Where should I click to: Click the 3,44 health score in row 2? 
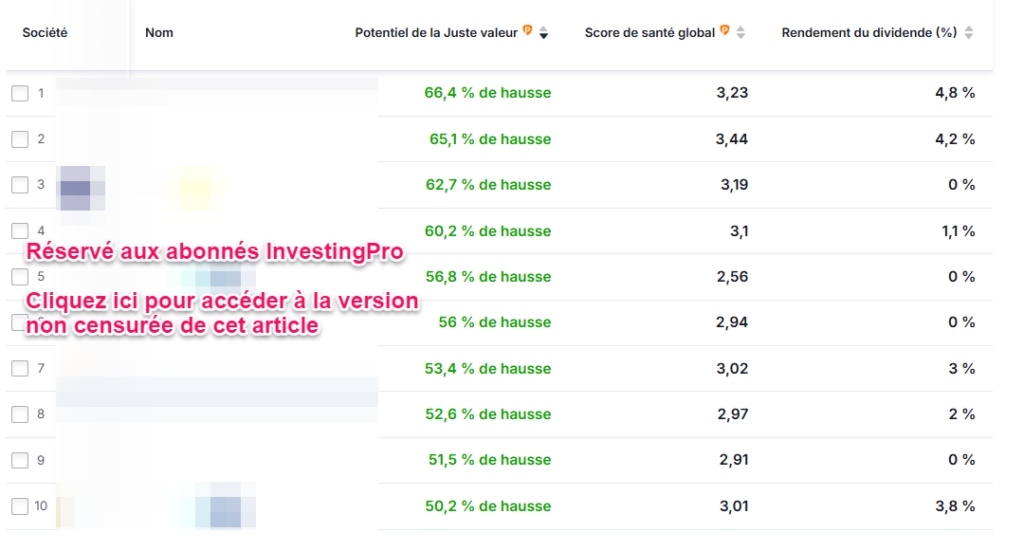tap(731, 139)
